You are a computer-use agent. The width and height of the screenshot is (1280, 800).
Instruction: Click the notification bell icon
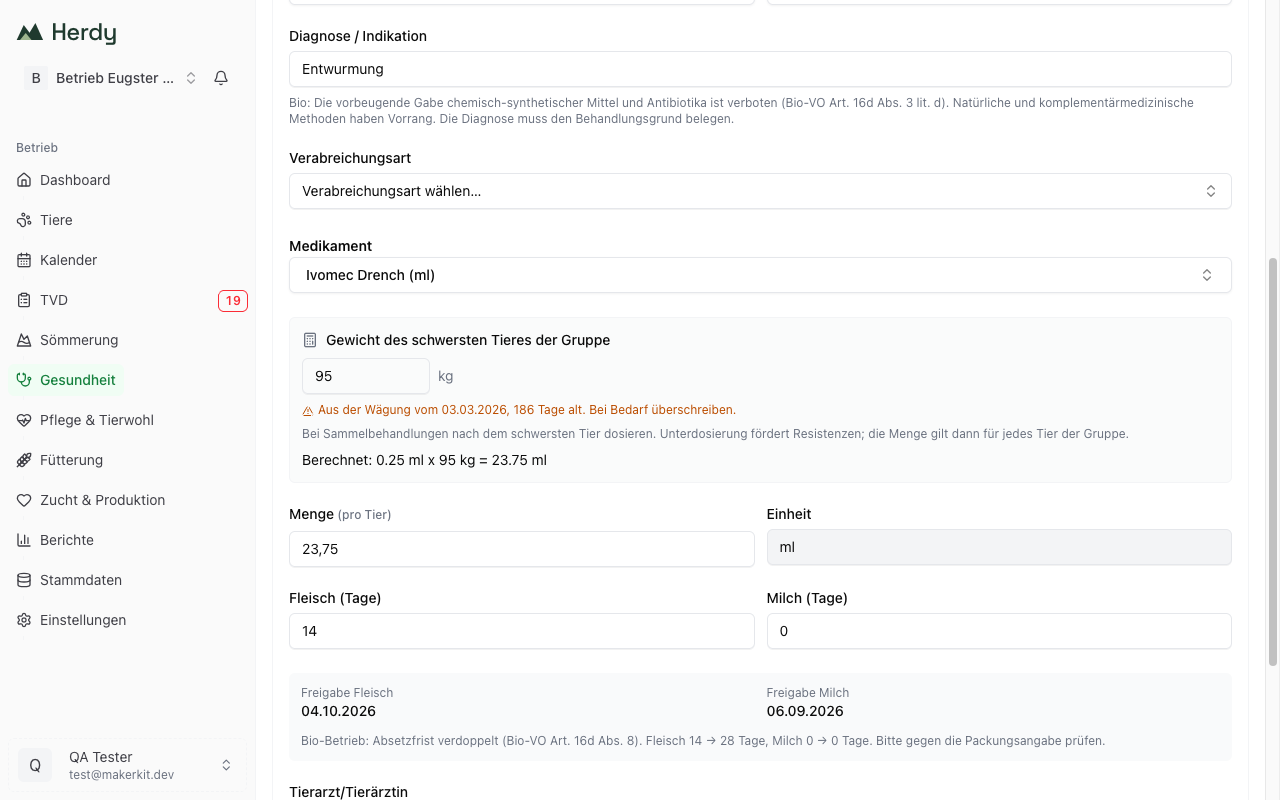point(221,78)
